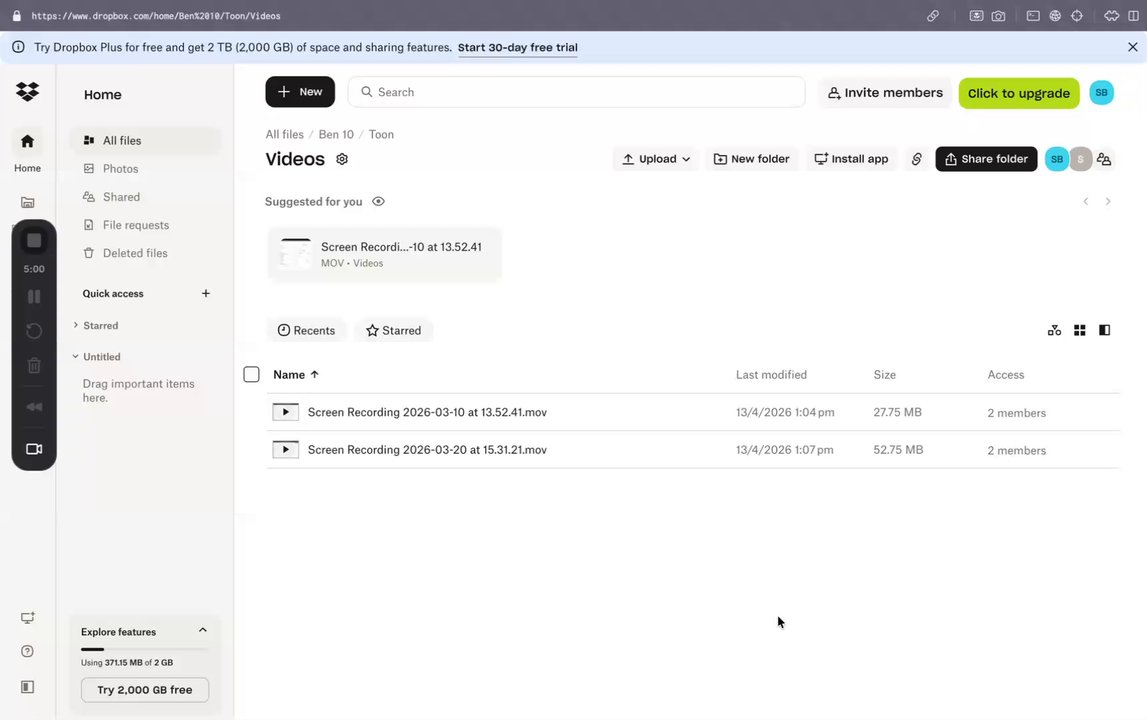Click Invite members
Image resolution: width=1147 pixels, height=720 pixels.
tap(885, 93)
